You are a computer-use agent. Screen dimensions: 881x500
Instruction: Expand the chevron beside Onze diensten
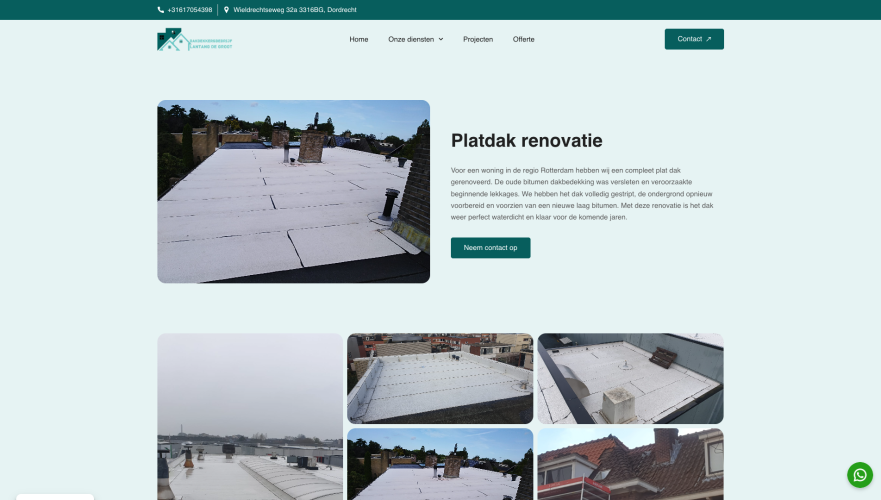pyautogui.click(x=441, y=39)
